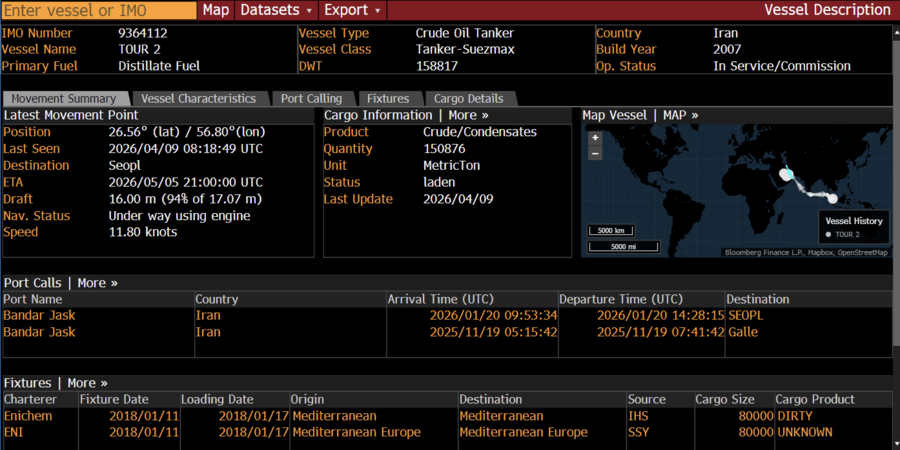Expand the Export dropdown menu
This screenshot has width=900, height=450.
click(x=353, y=10)
